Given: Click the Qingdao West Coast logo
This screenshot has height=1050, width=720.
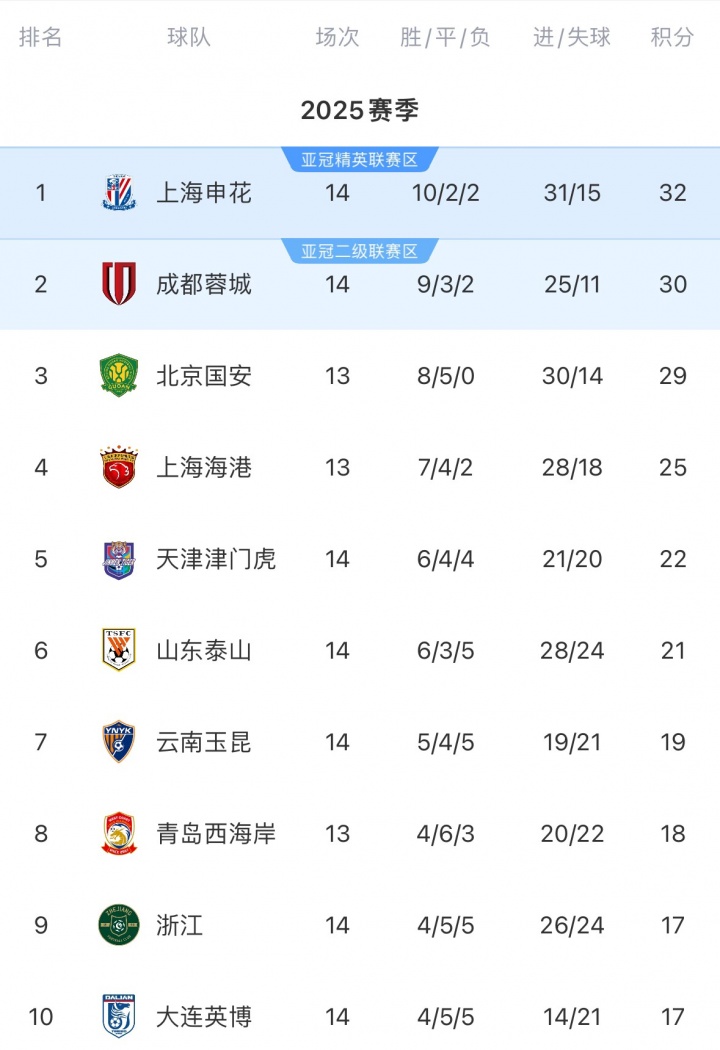Looking at the screenshot, I should tap(119, 834).
